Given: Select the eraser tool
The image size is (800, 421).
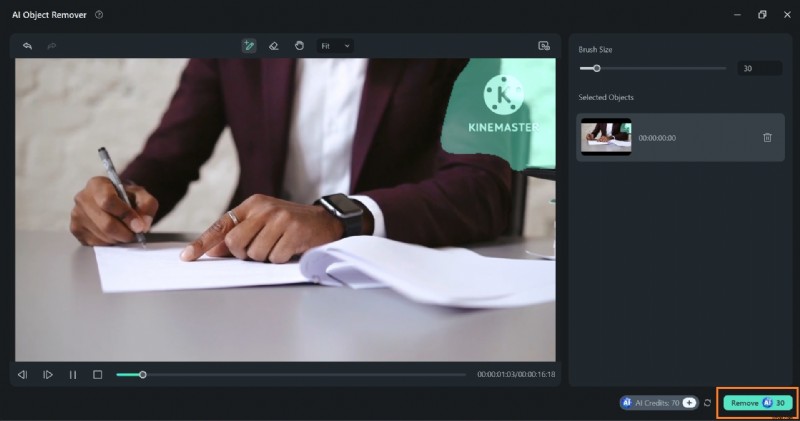Looking at the screenshot, I should pyautogui.click(x=274, y=46).
